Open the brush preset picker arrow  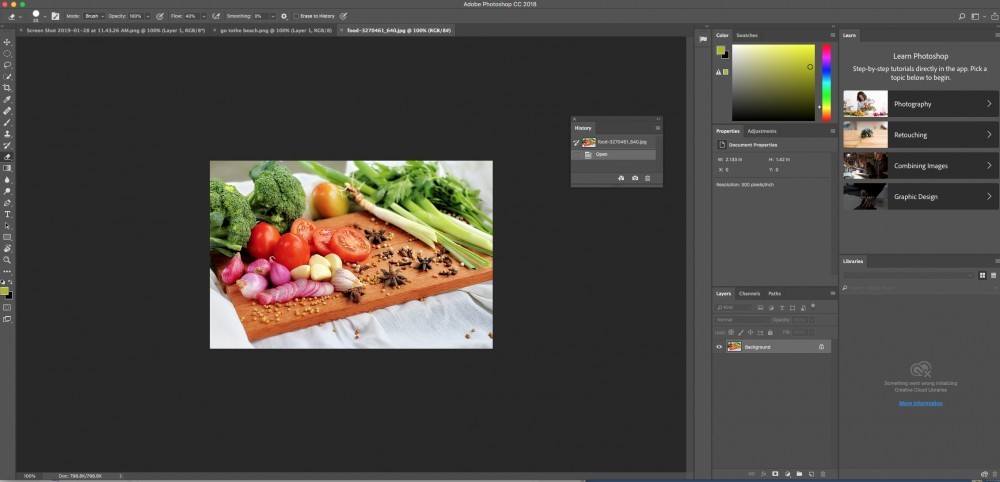pos(45,16)
